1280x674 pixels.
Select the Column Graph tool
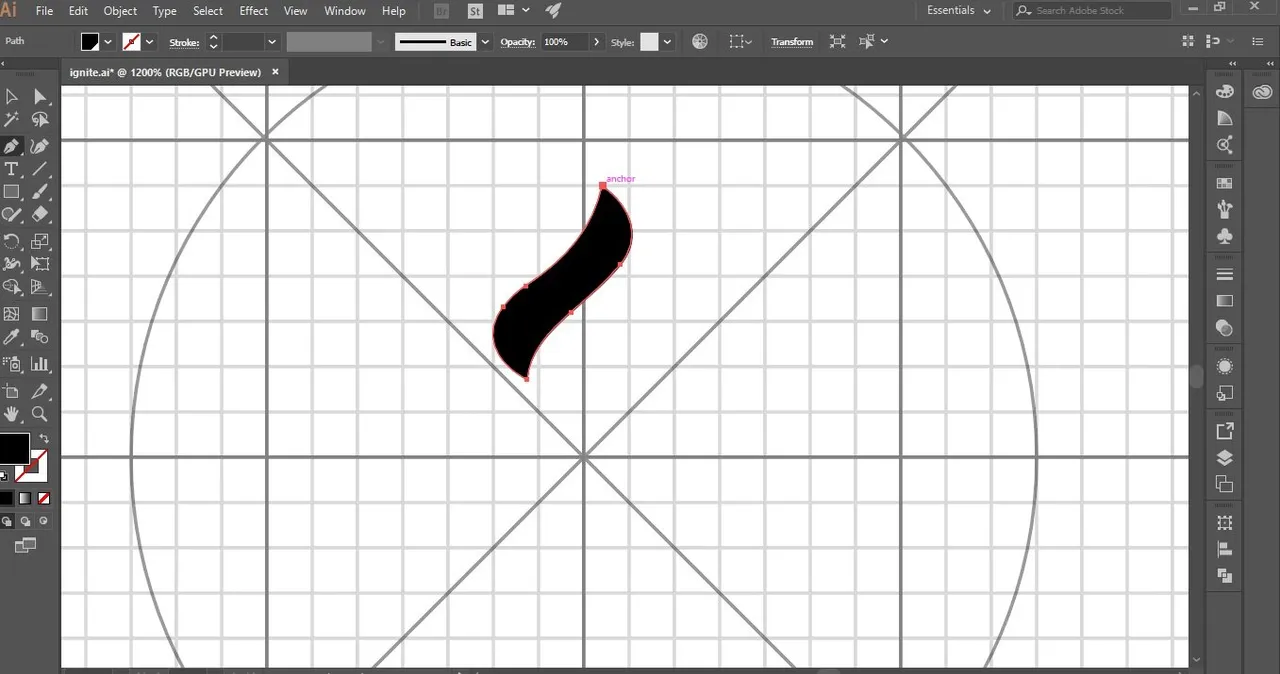40,364
